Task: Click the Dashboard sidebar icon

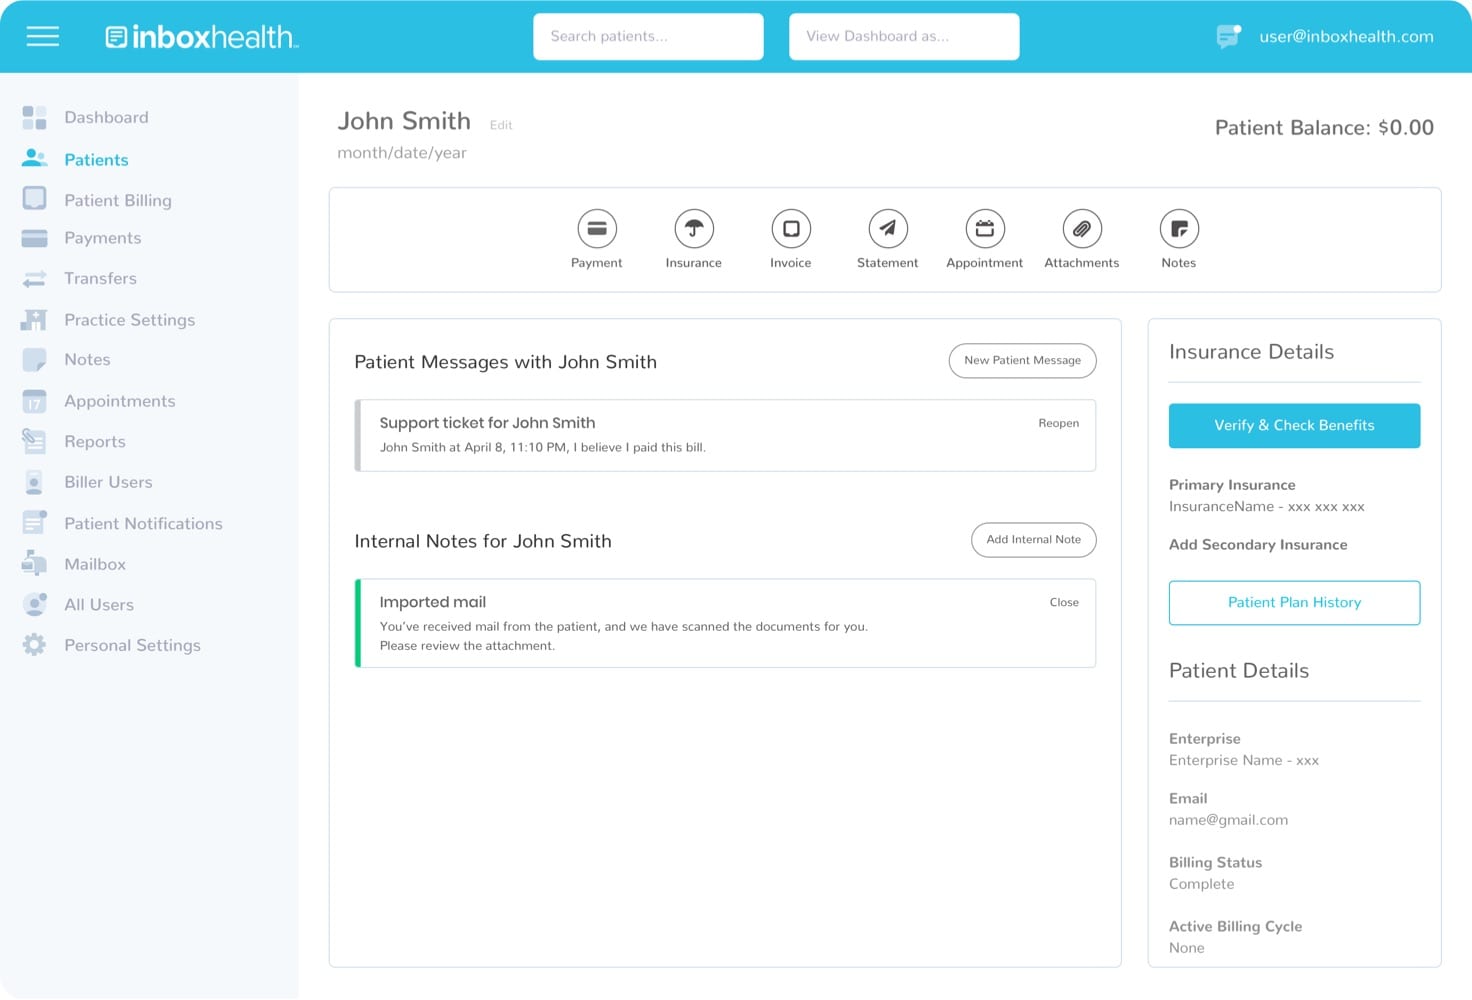Action: coord(34,118)
